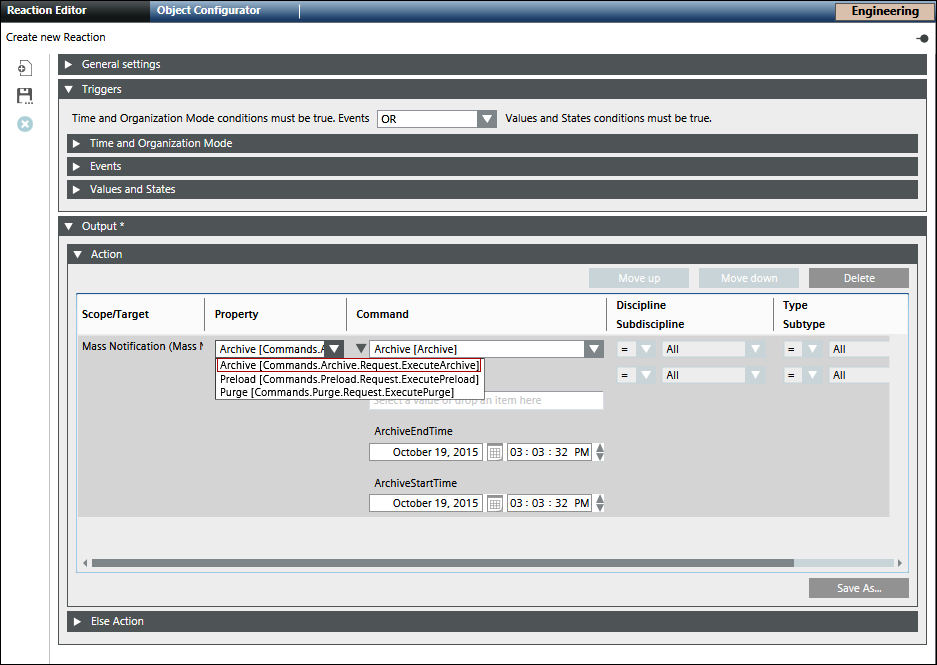Select Preload option from property list
Viewport: 937px width, 665px height.
349,379
